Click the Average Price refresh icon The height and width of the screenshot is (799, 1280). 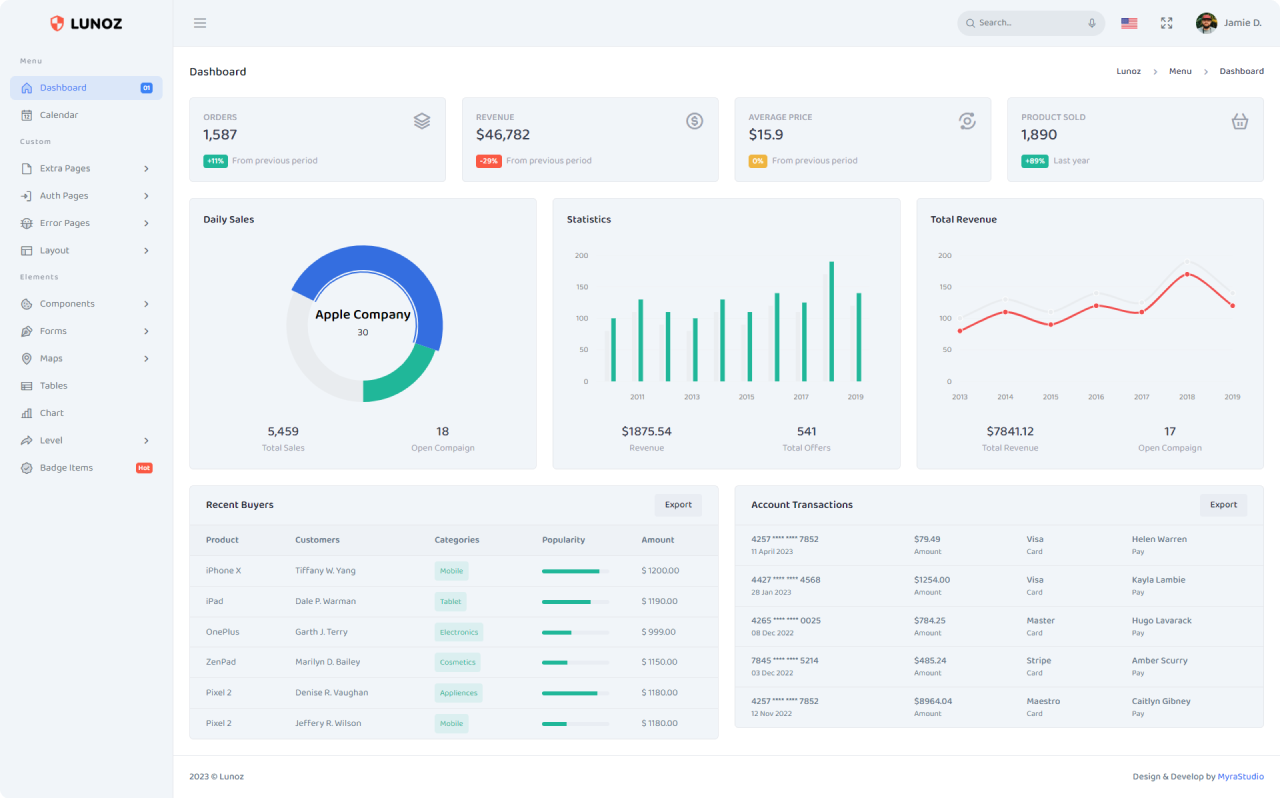coord(967,121)
